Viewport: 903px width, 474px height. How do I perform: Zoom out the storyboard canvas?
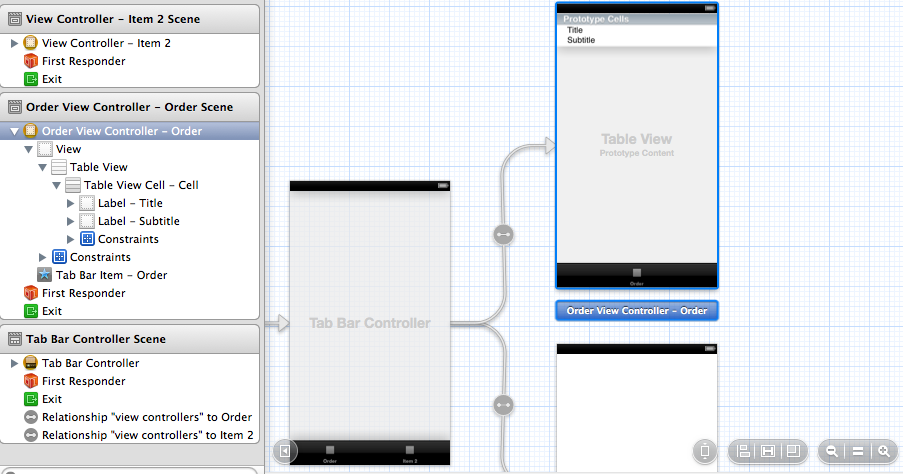click(832, 451)
